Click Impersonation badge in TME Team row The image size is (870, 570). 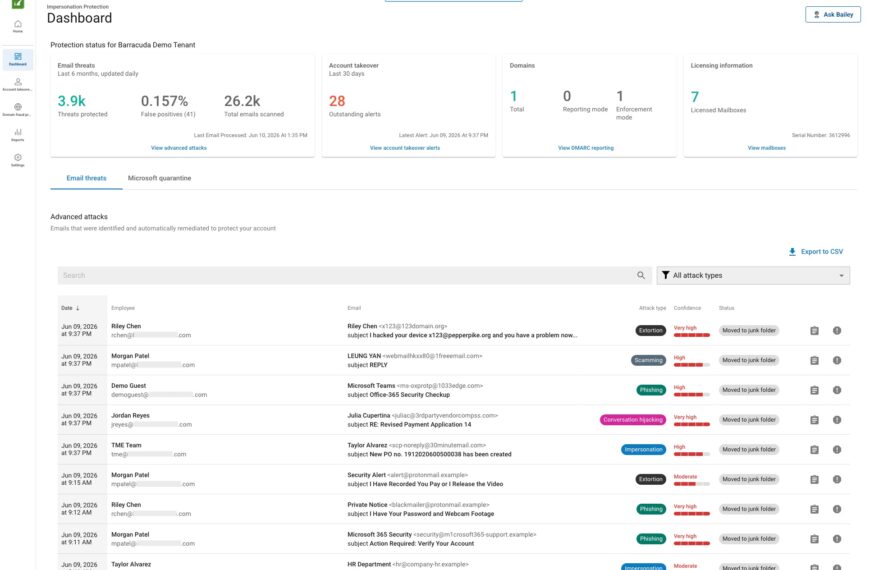643,450
